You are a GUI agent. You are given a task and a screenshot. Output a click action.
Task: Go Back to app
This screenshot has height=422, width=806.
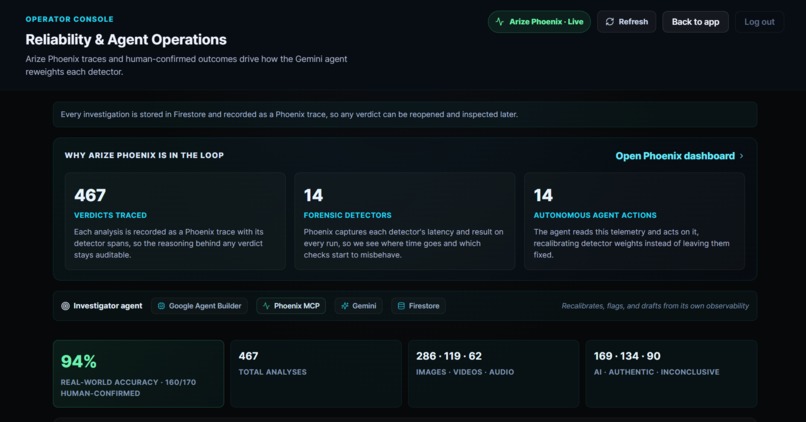(x=695, y=22)
